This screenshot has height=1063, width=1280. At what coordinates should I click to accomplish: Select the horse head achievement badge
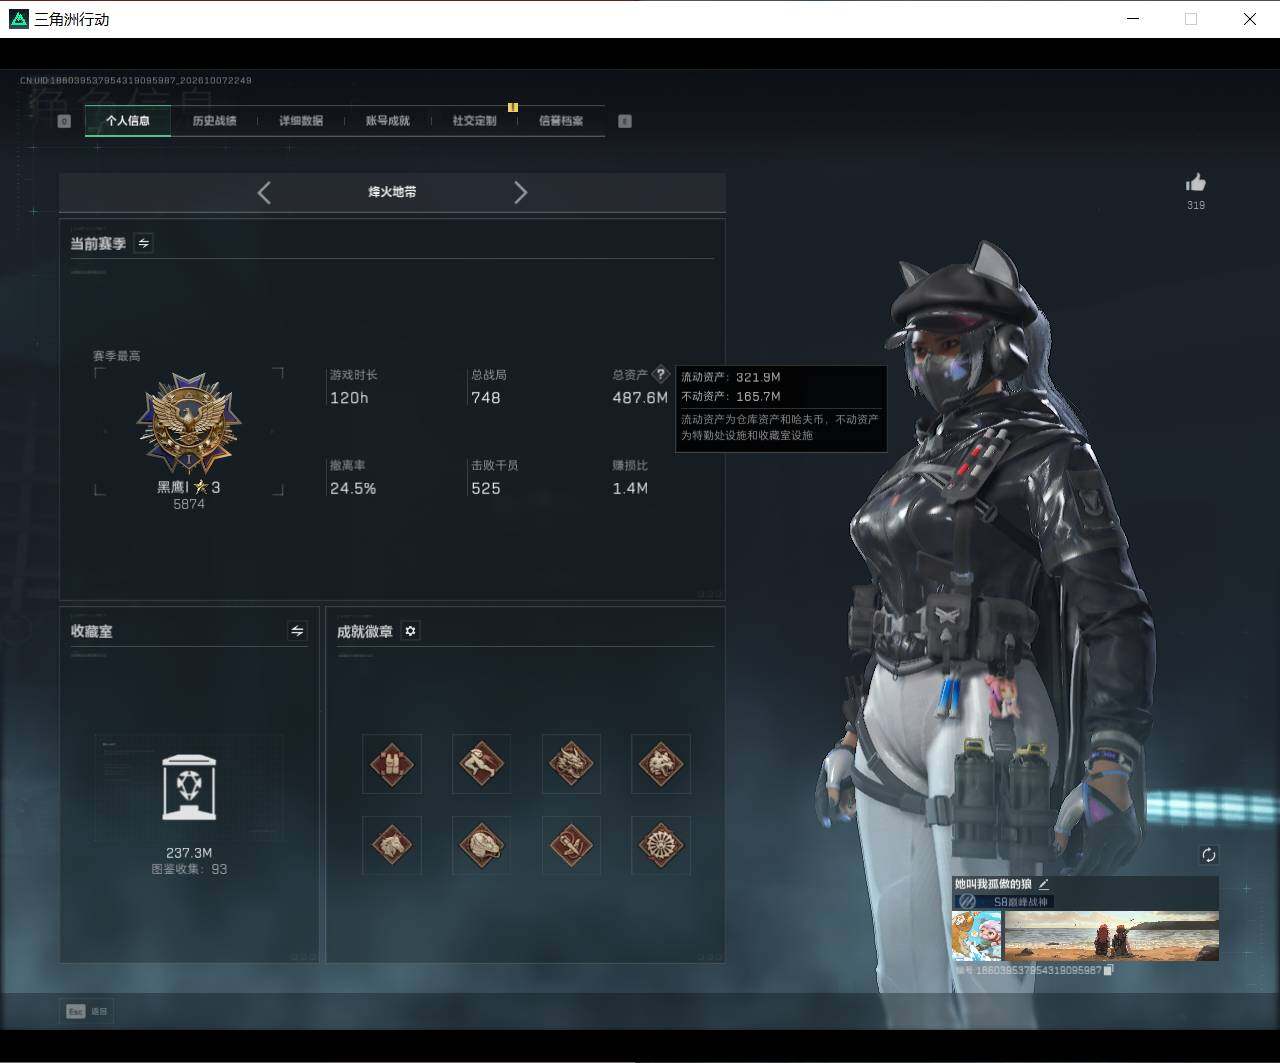(392, 845)
